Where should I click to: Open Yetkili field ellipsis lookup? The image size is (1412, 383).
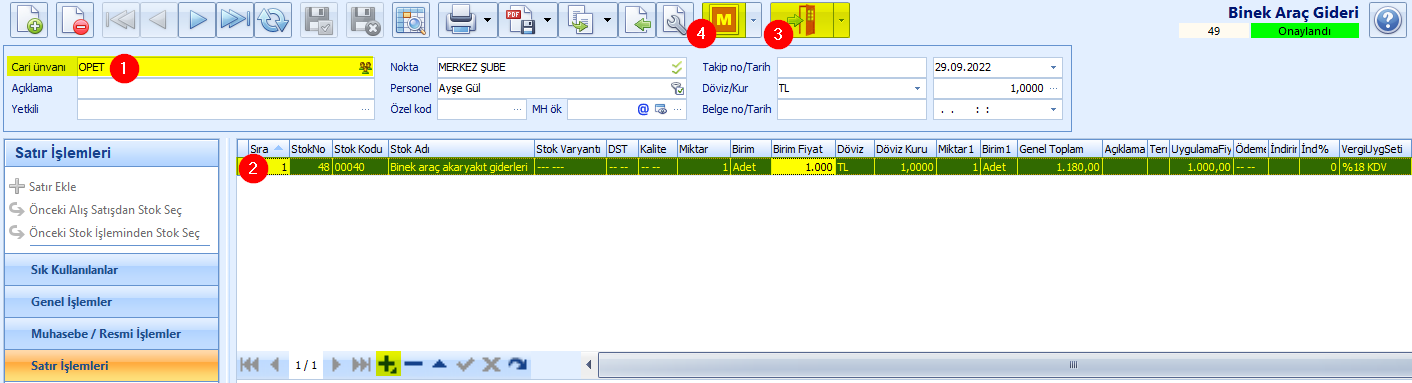click(x=366, y=109)
